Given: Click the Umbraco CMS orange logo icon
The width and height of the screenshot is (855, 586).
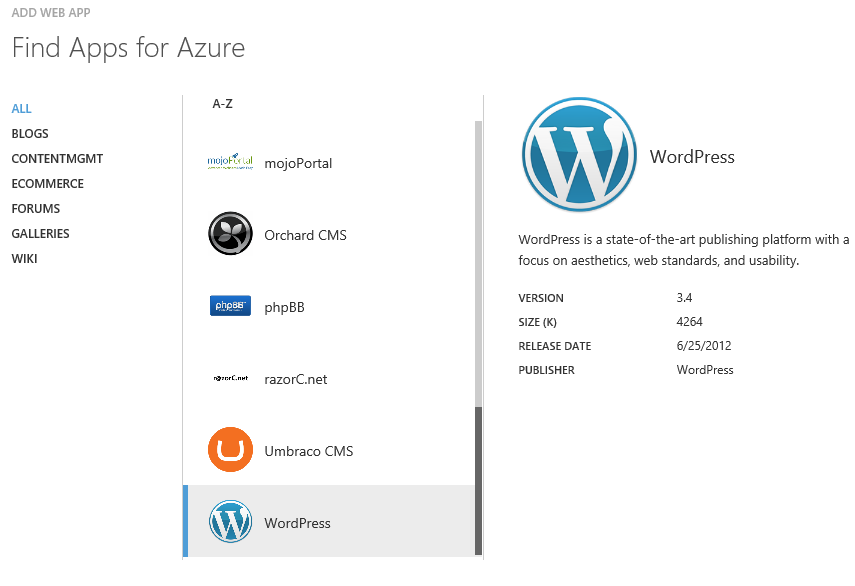Looking at the screenshot, I should click(x=230, y=450).
